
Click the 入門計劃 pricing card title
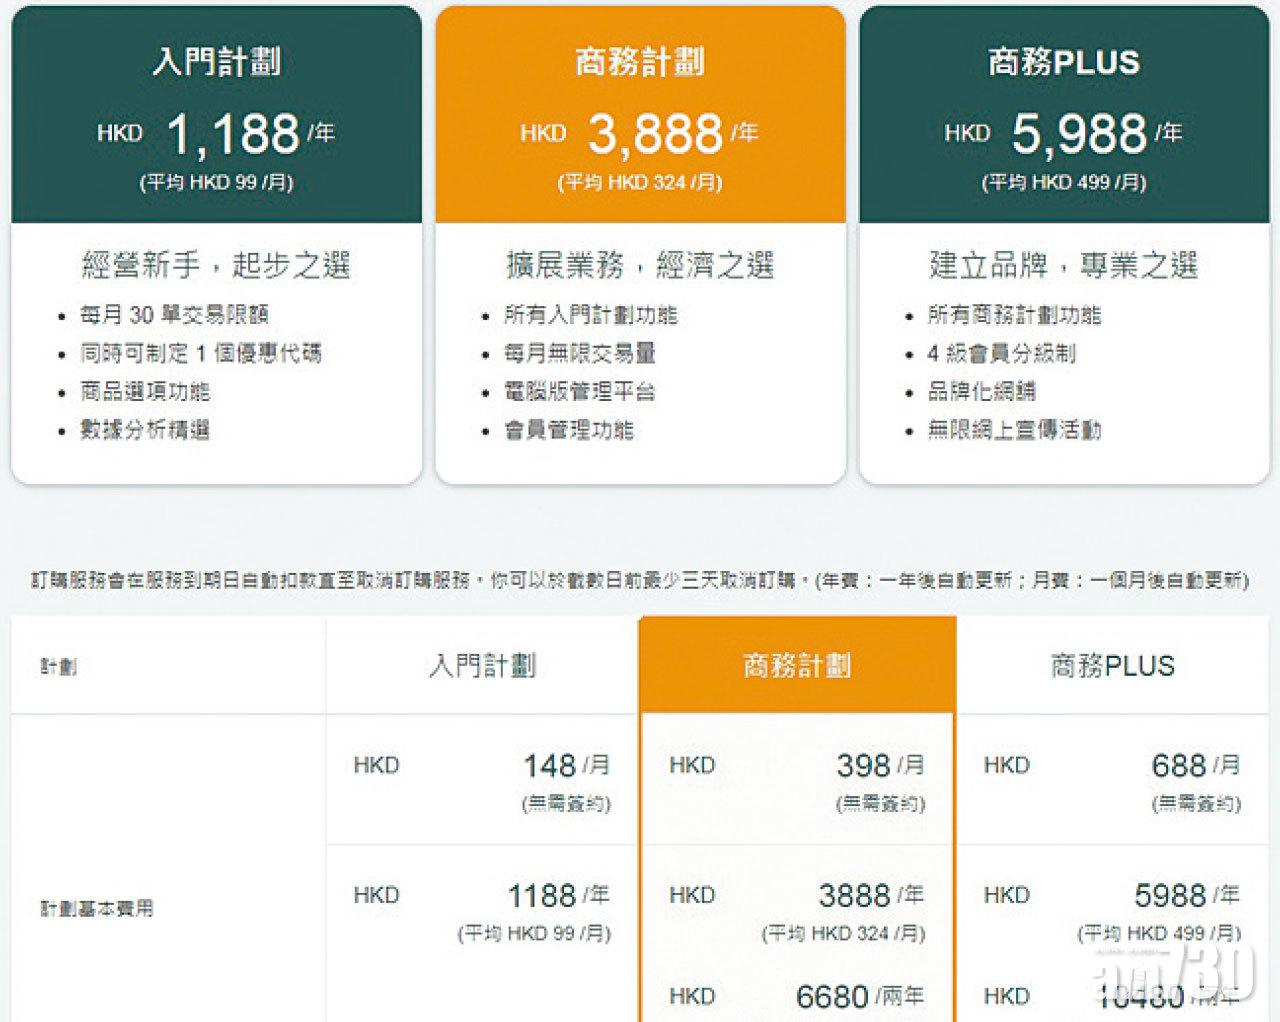click(216, 62)
